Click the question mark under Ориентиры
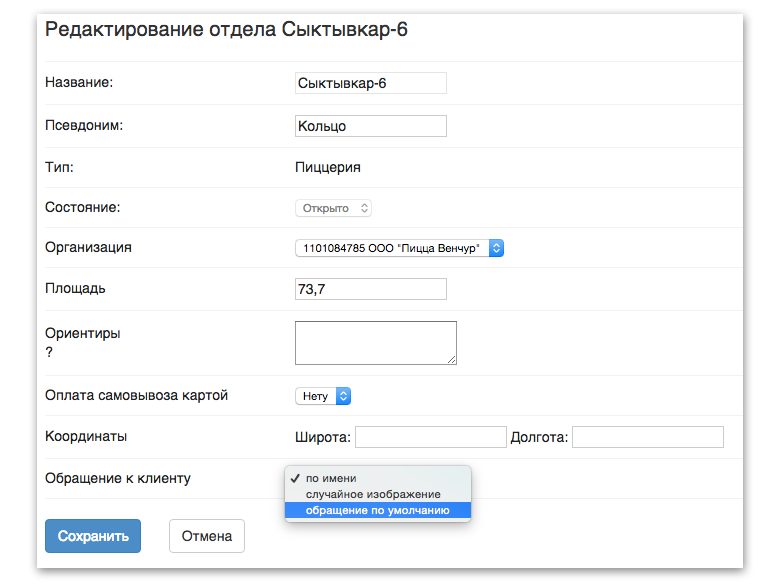 pos(49,352)
